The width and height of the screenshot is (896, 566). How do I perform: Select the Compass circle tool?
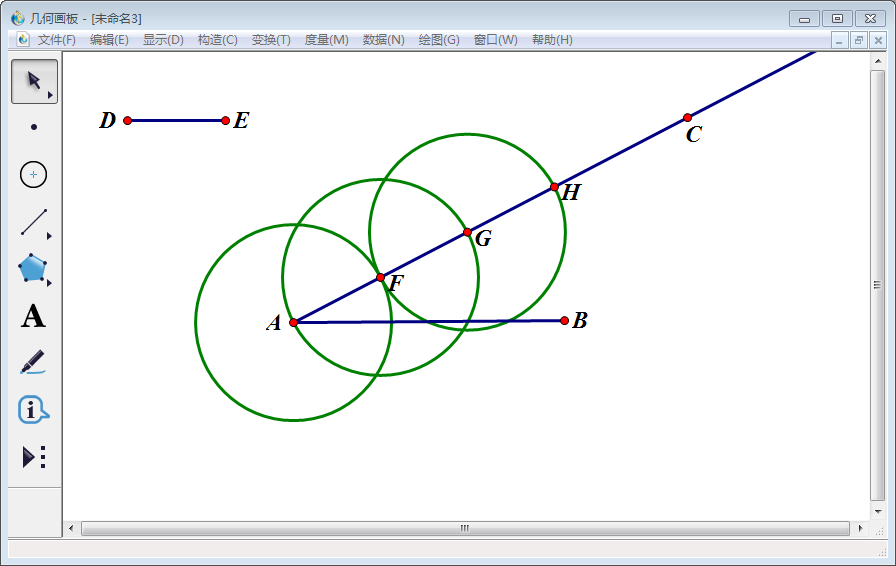pos(33,174)
